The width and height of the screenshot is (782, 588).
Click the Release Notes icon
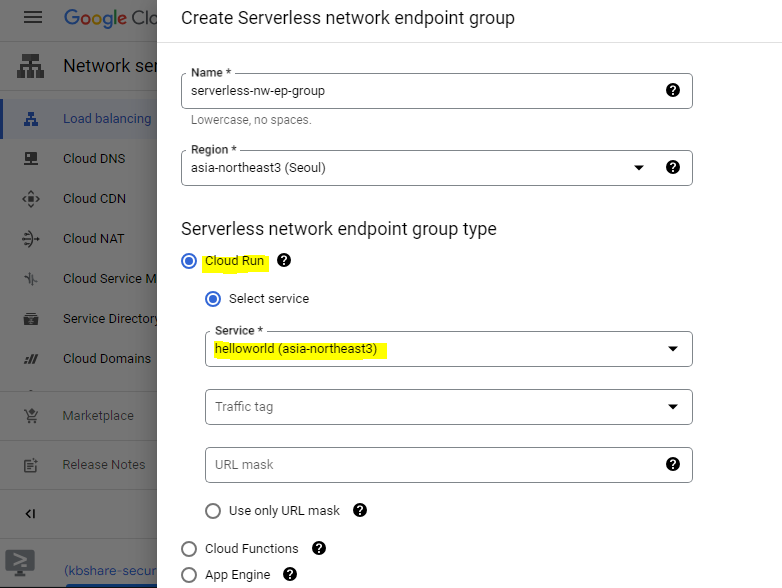pos(31,465)
